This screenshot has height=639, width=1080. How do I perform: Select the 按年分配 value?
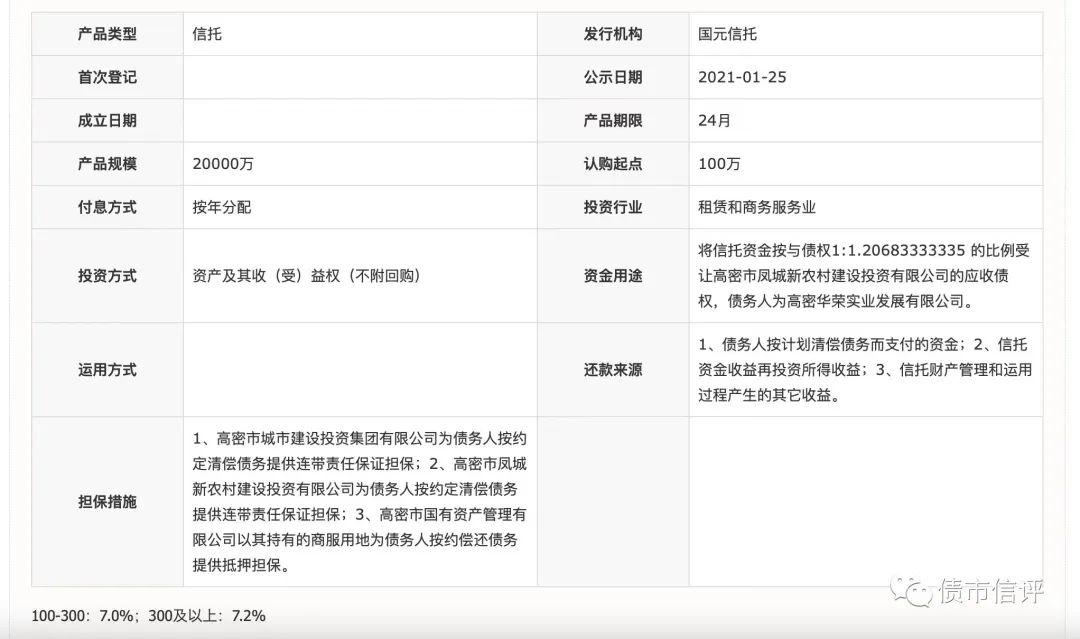pyautogui.click(x=222, y=207)
